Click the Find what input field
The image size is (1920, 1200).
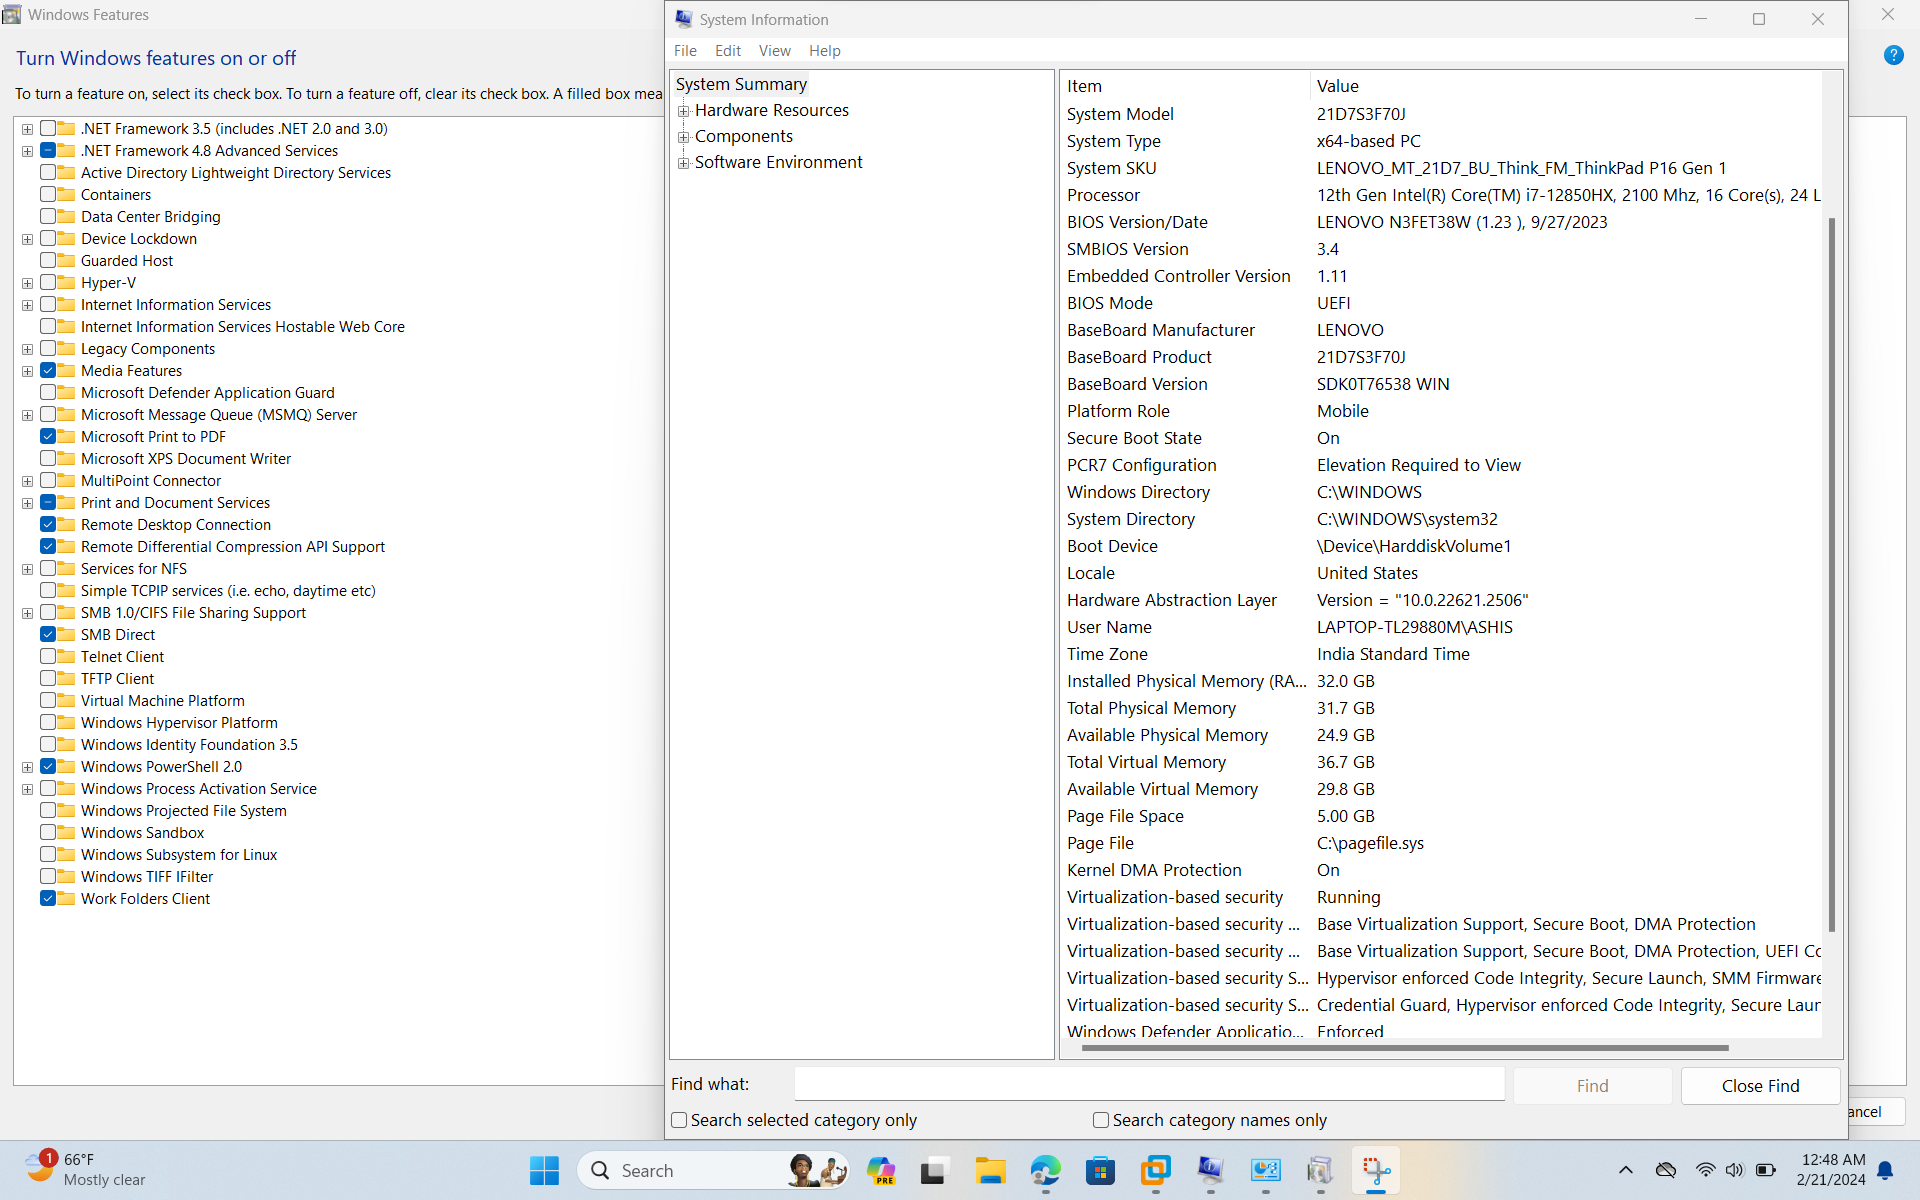click(1150, 1084)
